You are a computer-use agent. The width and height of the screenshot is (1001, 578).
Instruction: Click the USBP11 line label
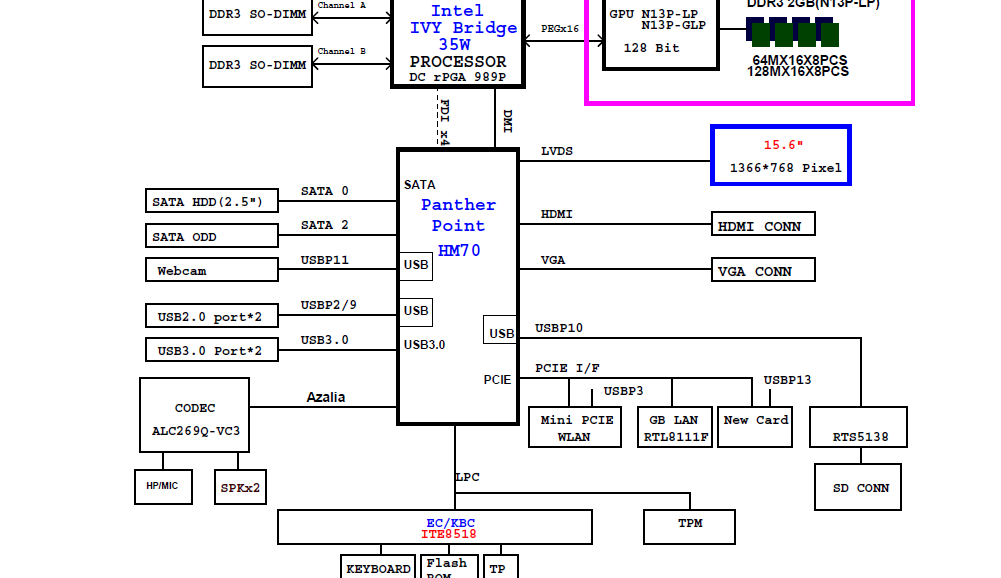click(x=324, y=260)
